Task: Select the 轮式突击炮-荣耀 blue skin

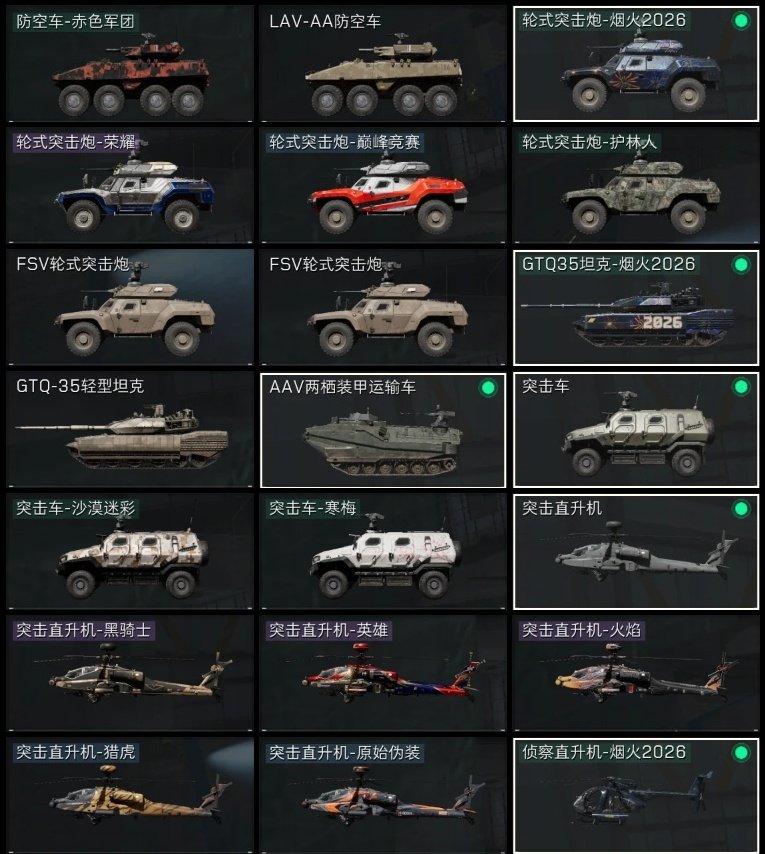Action: click(130, 185)
